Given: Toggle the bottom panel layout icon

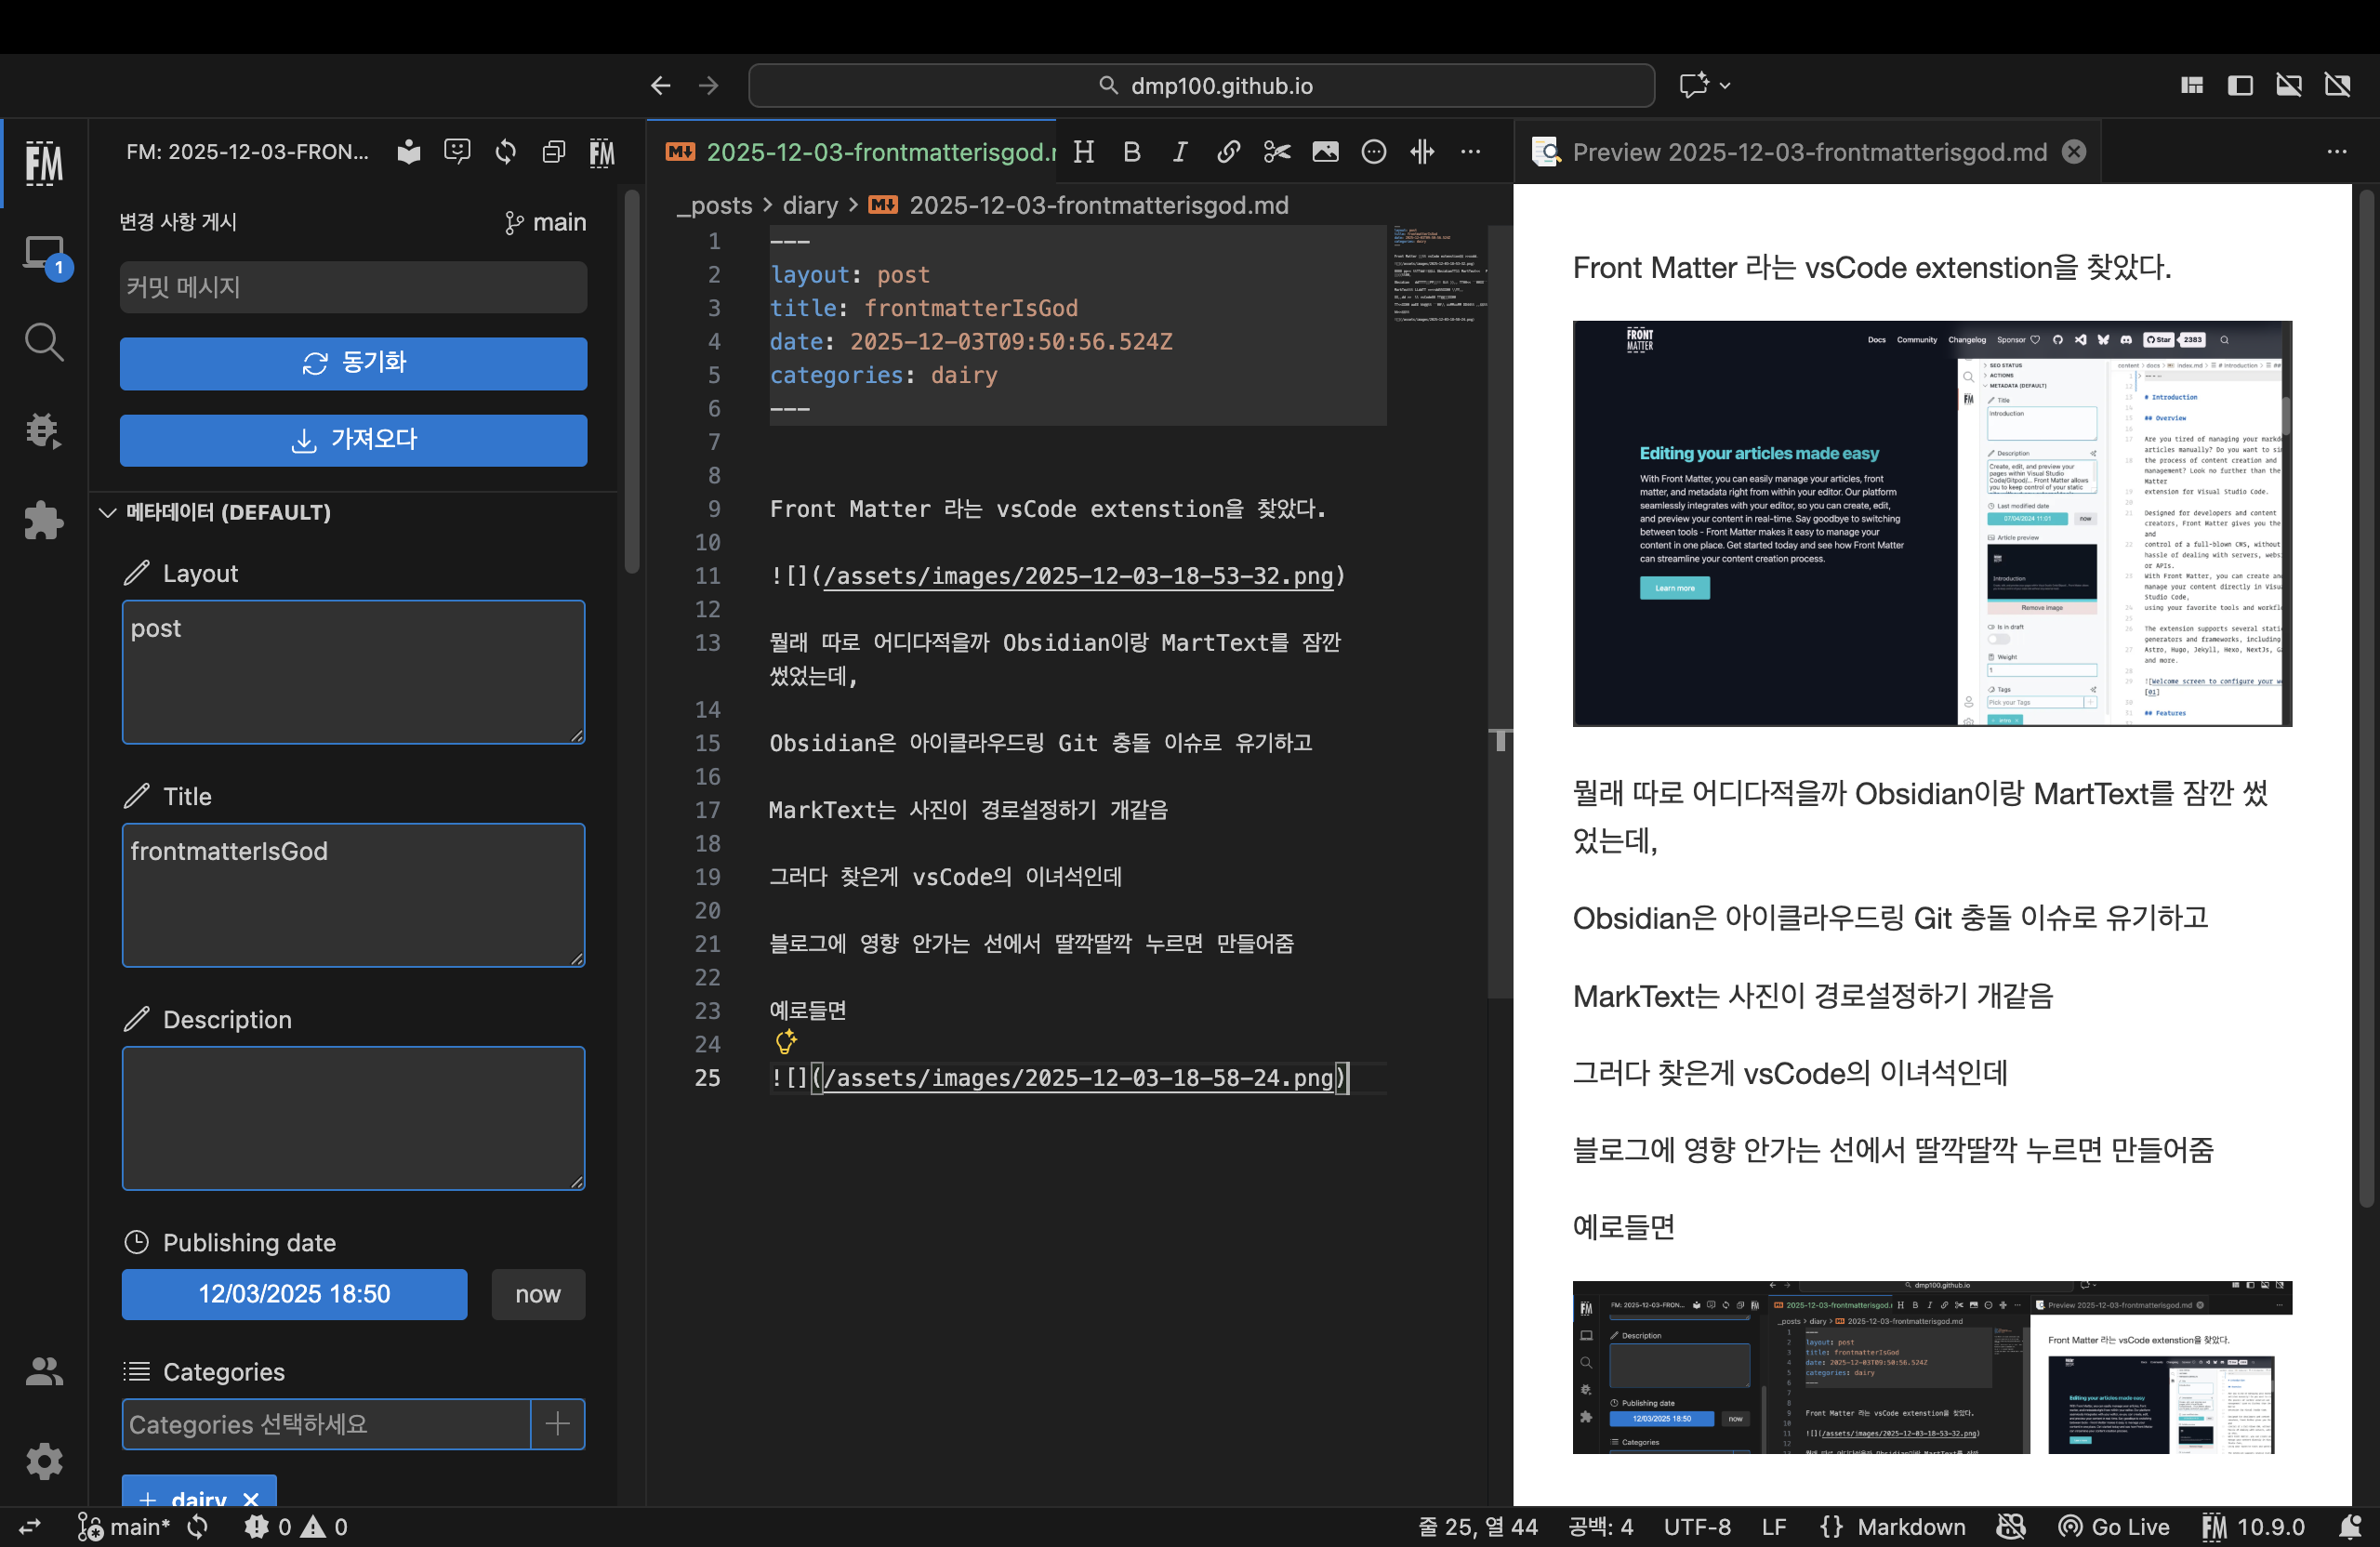Looking at the screenshot, I should point(2288,86).
